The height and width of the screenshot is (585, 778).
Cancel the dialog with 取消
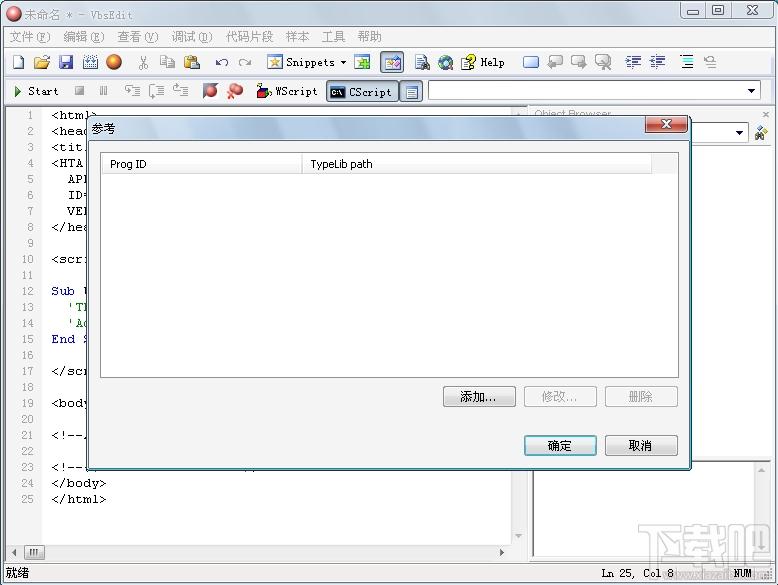(x=641, y=445)
